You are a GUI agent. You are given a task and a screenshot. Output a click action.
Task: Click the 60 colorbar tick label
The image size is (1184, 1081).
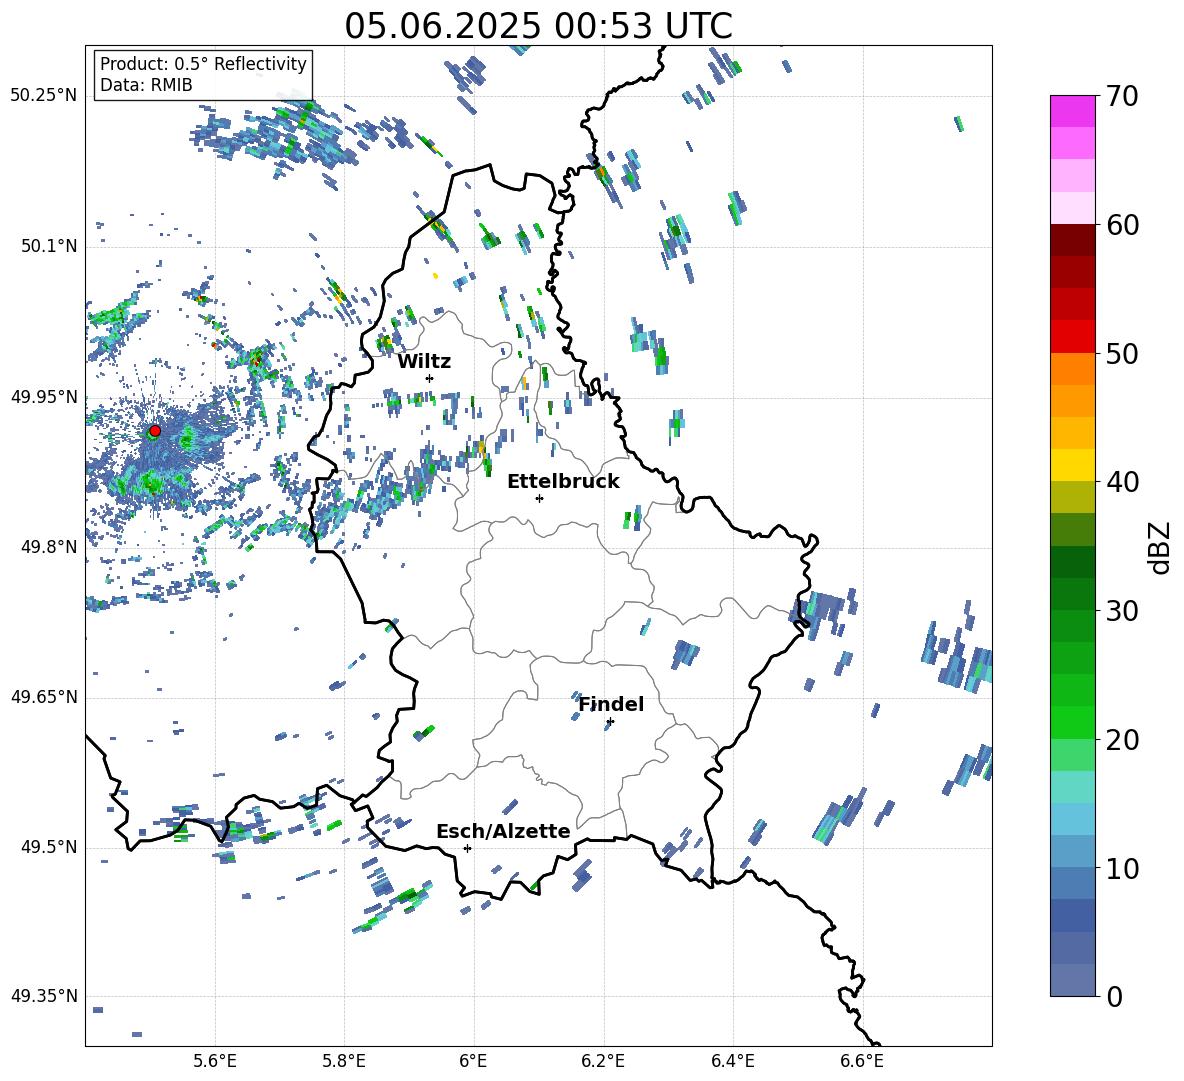tap(1122, 225)
